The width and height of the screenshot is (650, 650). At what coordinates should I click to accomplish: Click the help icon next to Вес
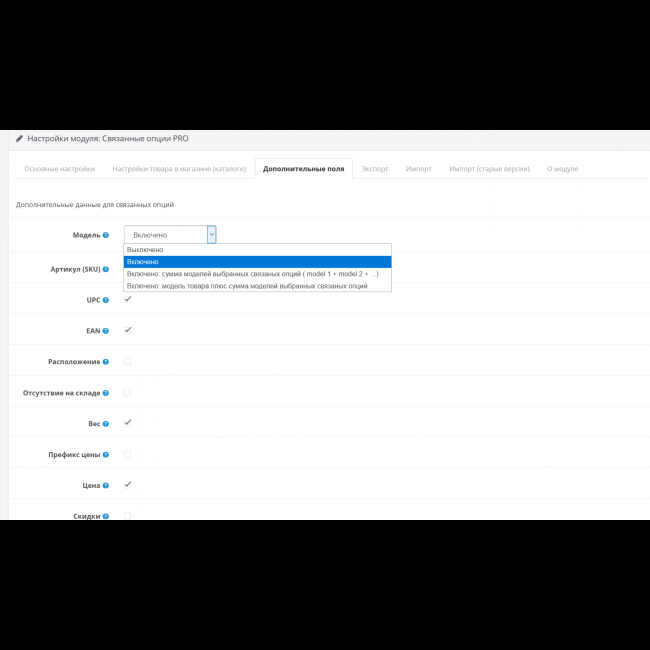(x=106, y=423)
